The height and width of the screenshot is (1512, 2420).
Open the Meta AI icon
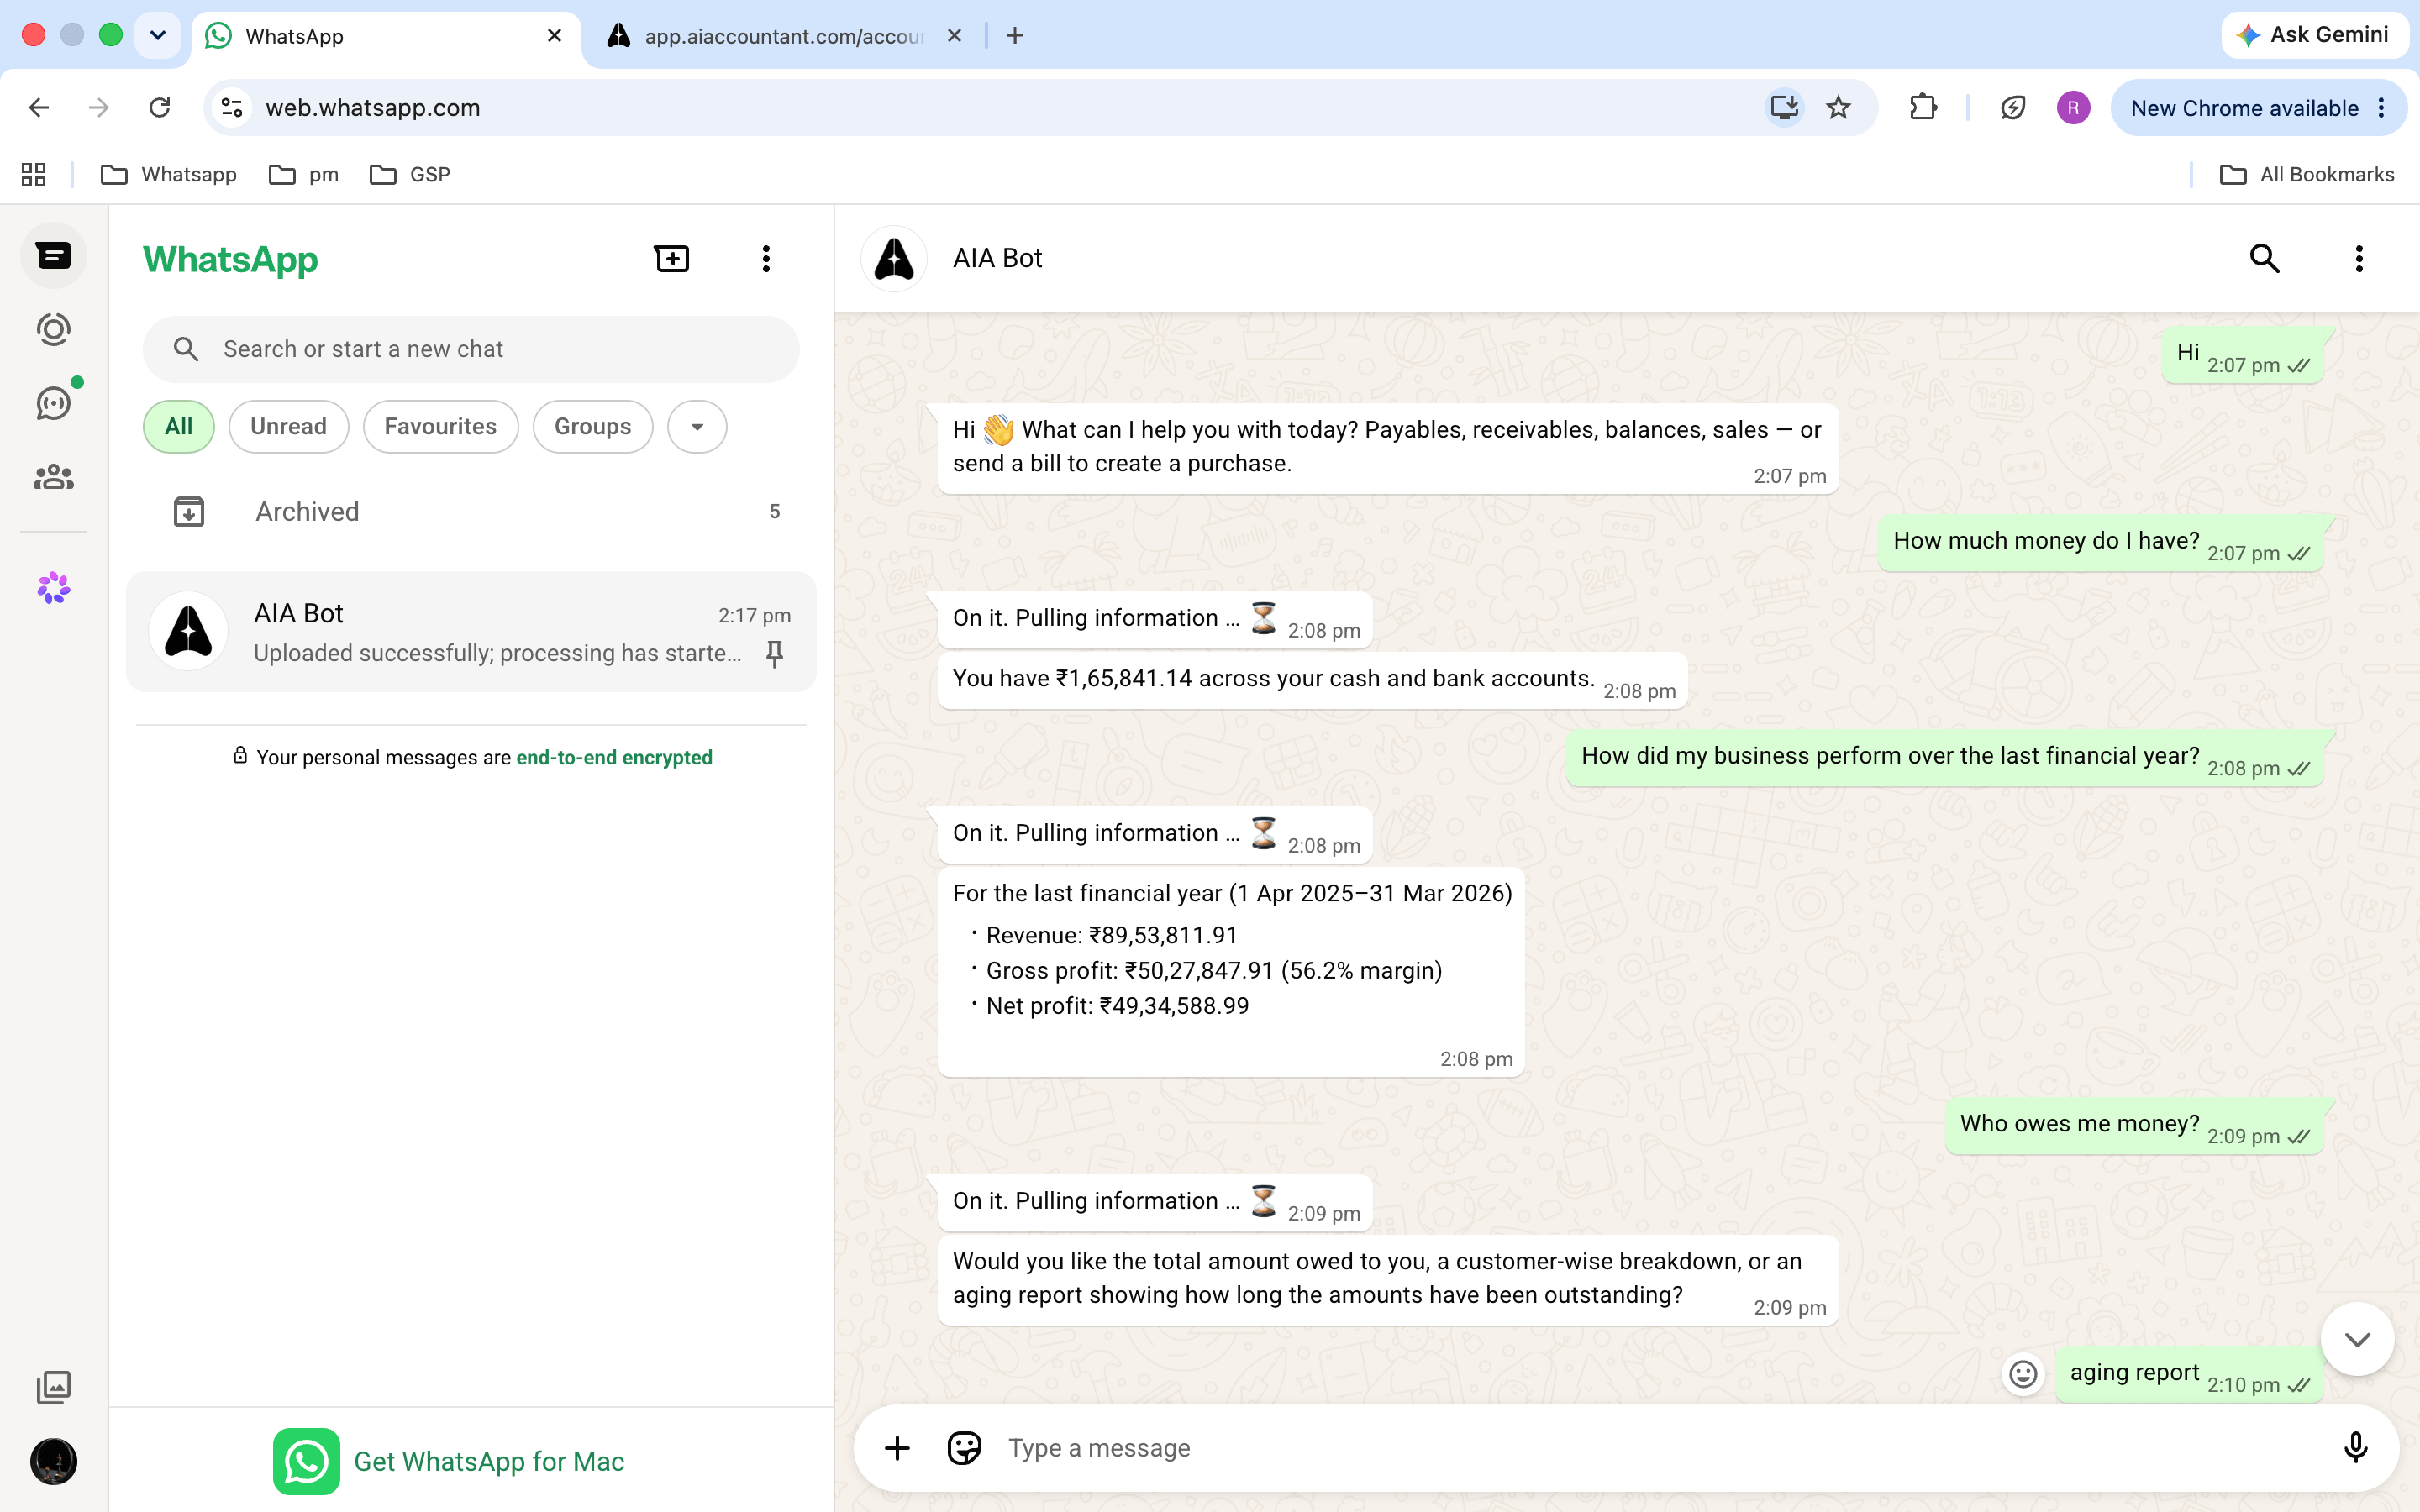click(54, 588)
